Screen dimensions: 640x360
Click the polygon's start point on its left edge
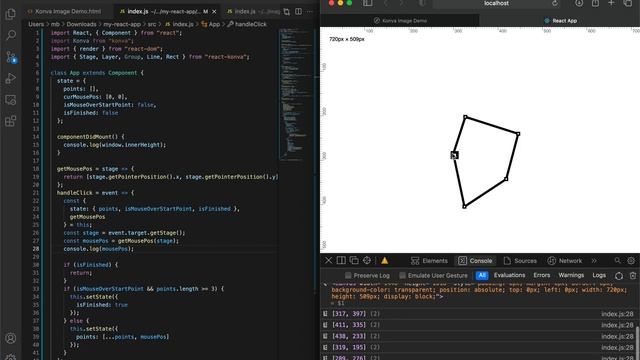(454, 155)
